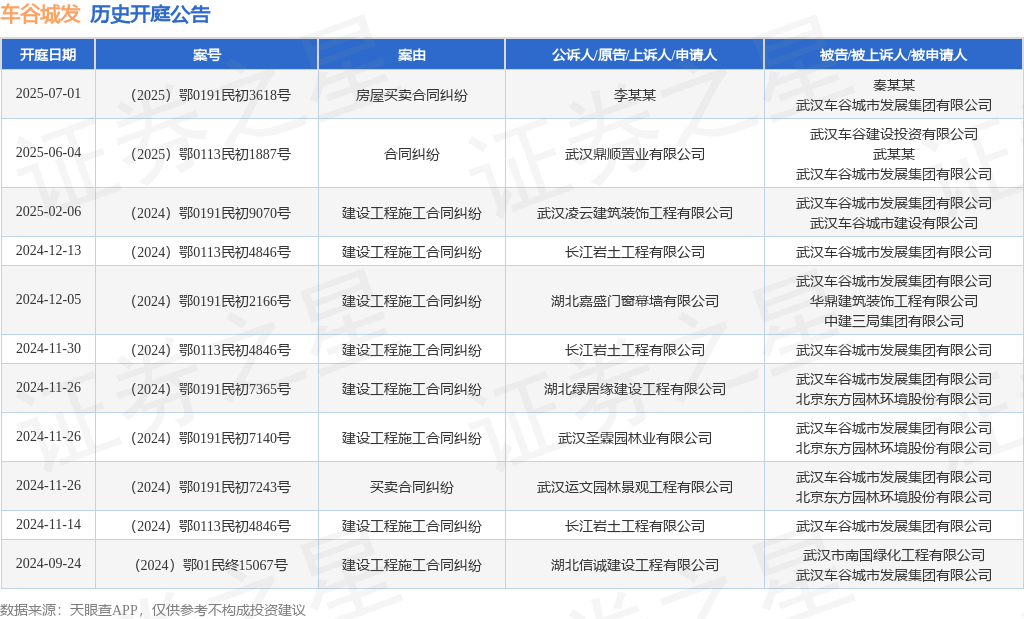Select the 案号 column header
Viewport: 1024px width, 619px height.
[206, 55]
